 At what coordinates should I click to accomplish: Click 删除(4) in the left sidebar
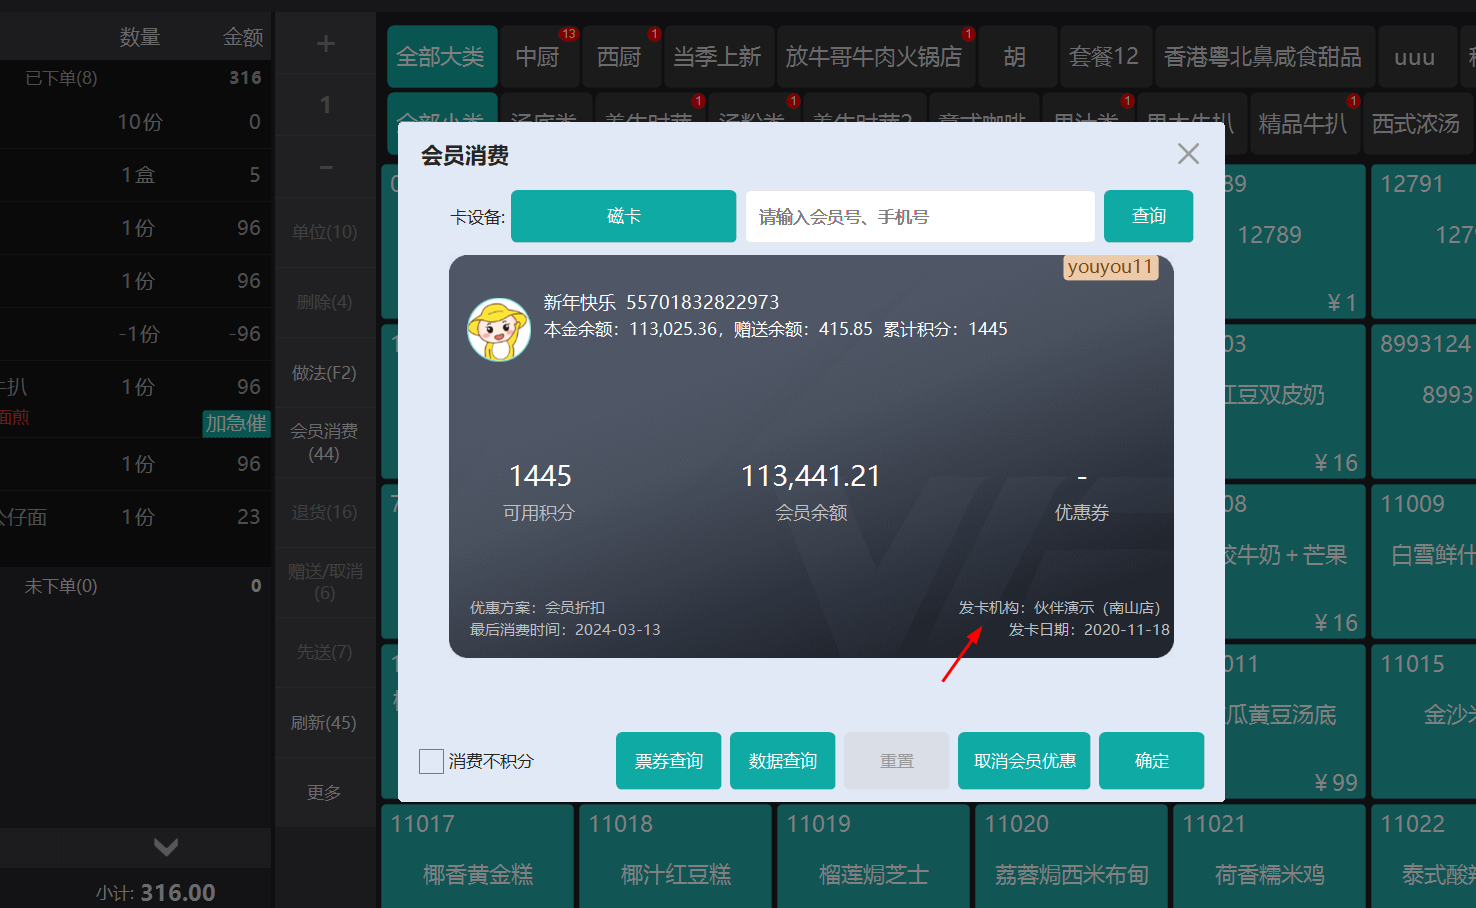325,301
